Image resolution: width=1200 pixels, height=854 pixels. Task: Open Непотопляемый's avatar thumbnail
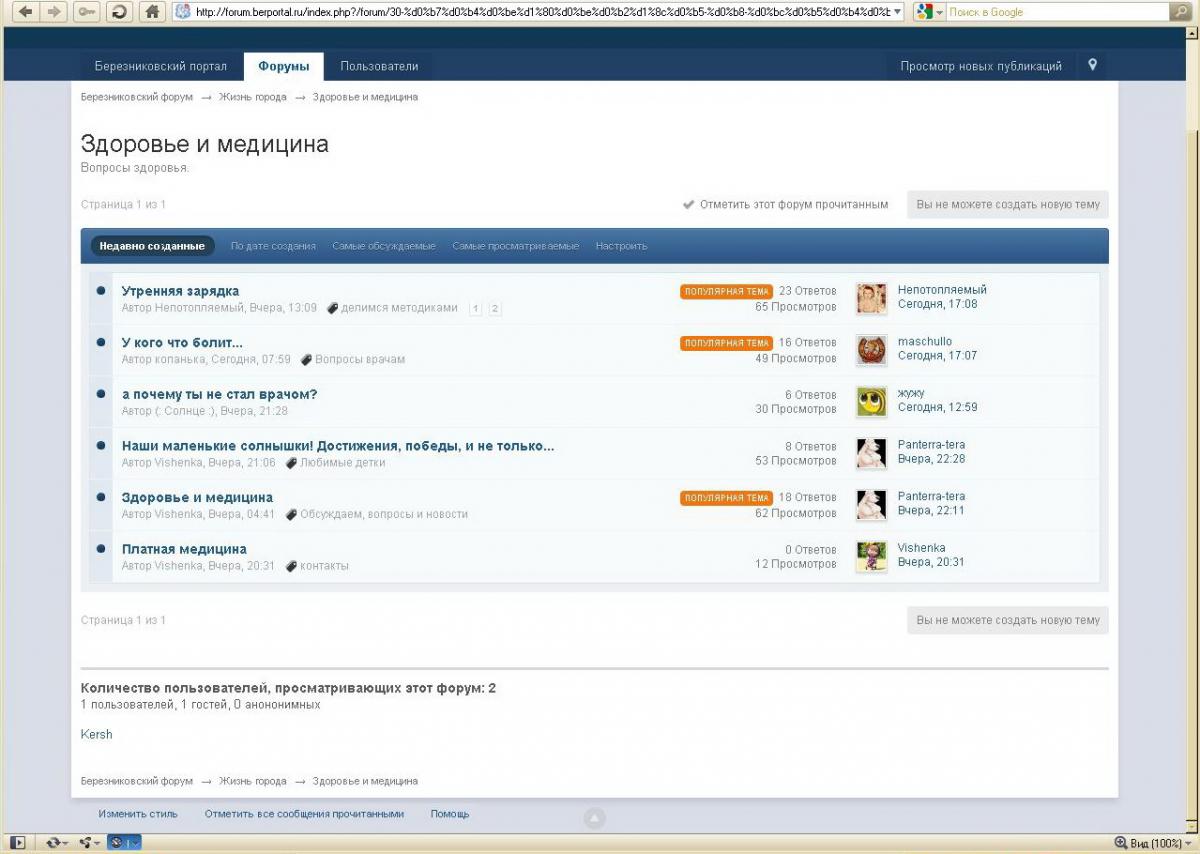pyautogui.click(x=871, y=298)
